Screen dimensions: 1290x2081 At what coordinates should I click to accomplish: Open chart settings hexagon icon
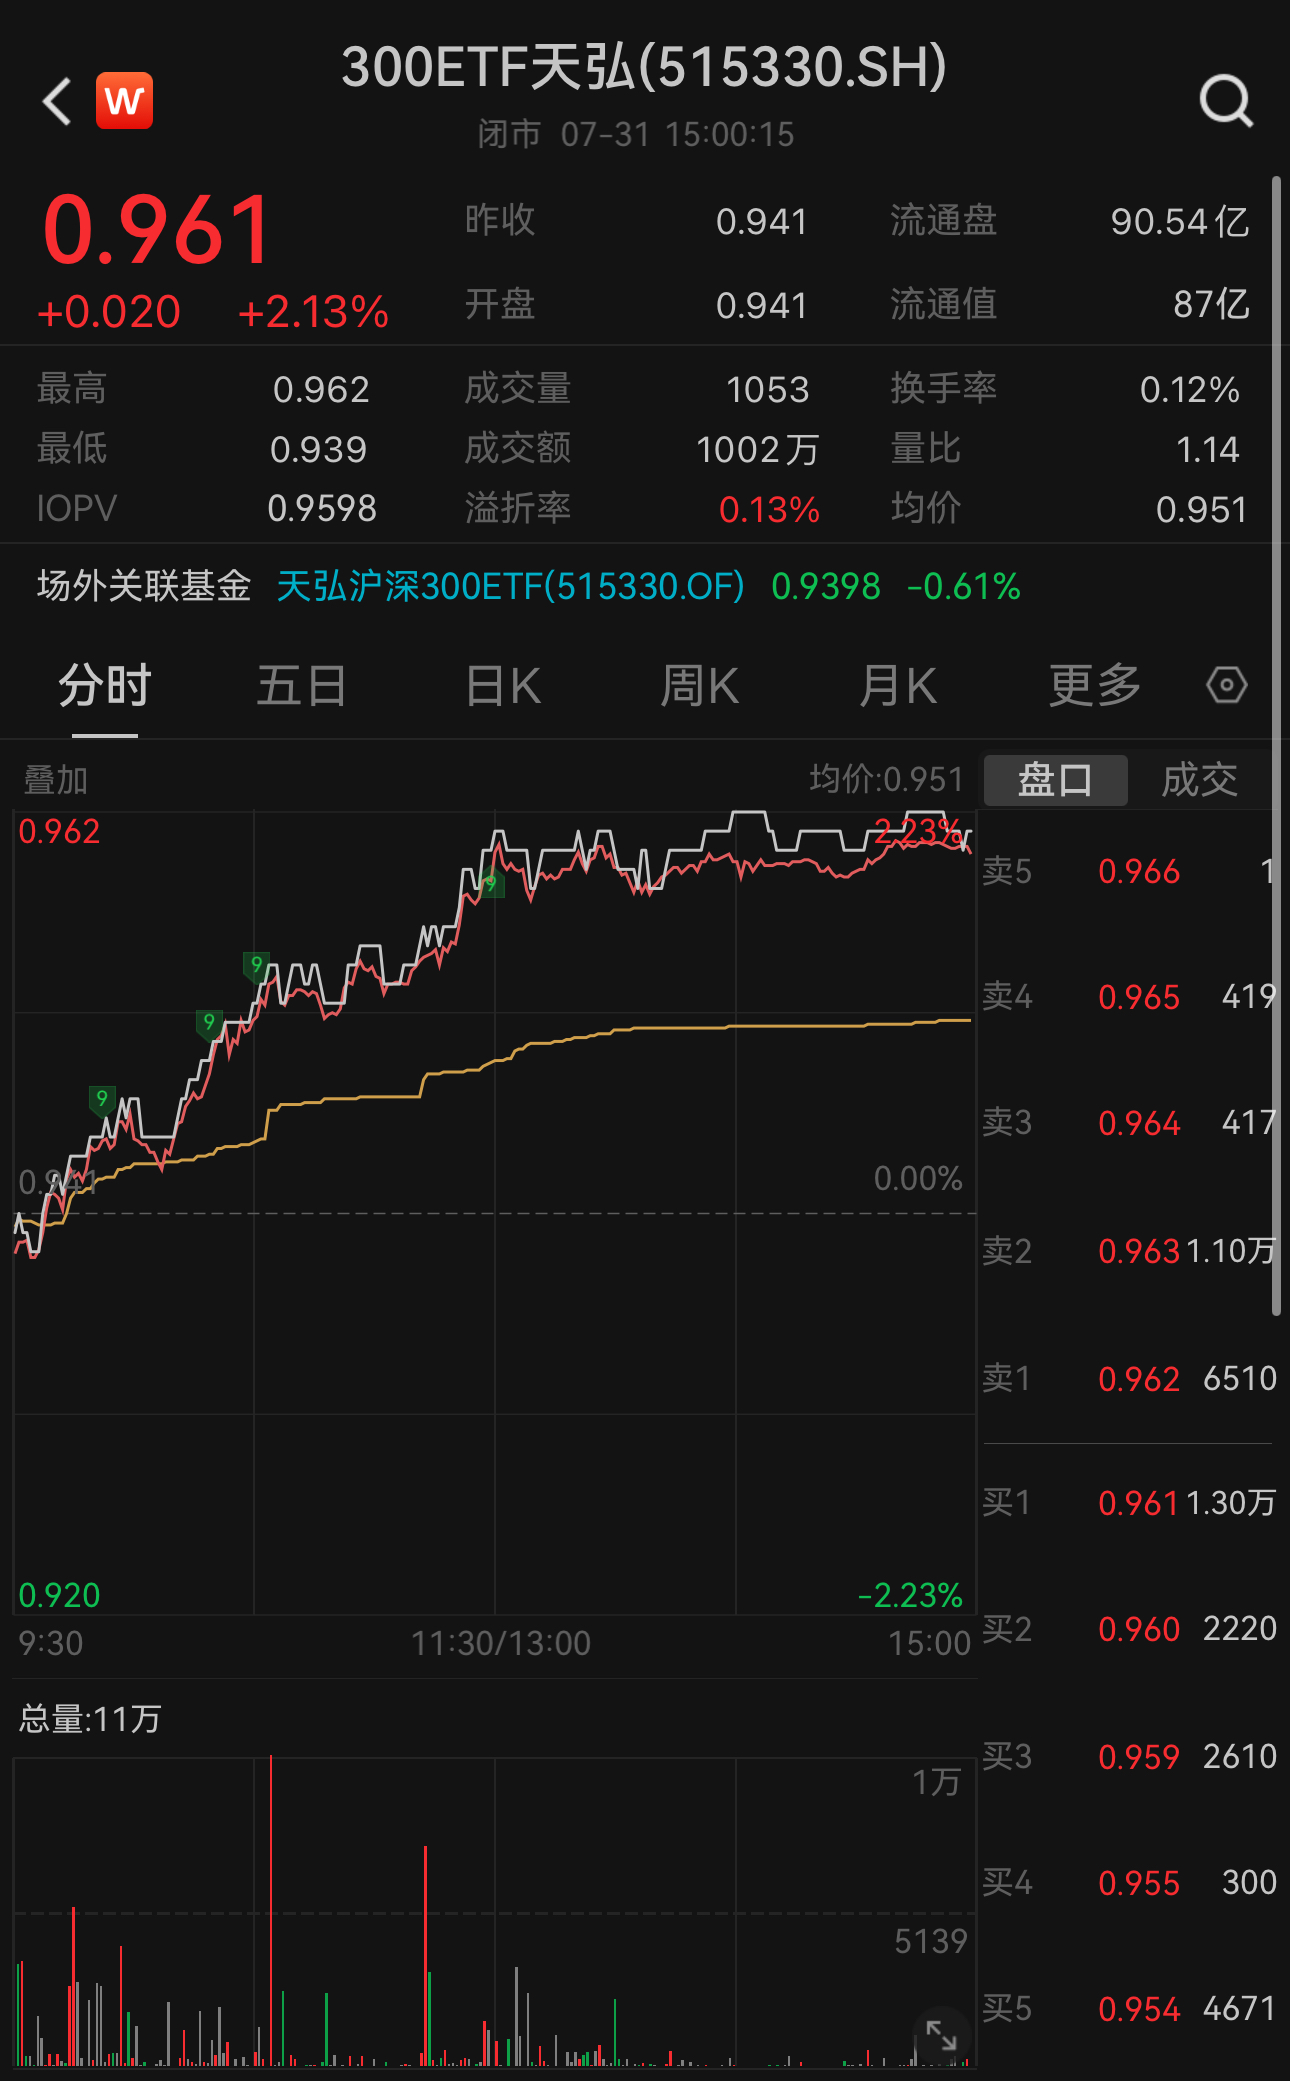[1226, 686]
